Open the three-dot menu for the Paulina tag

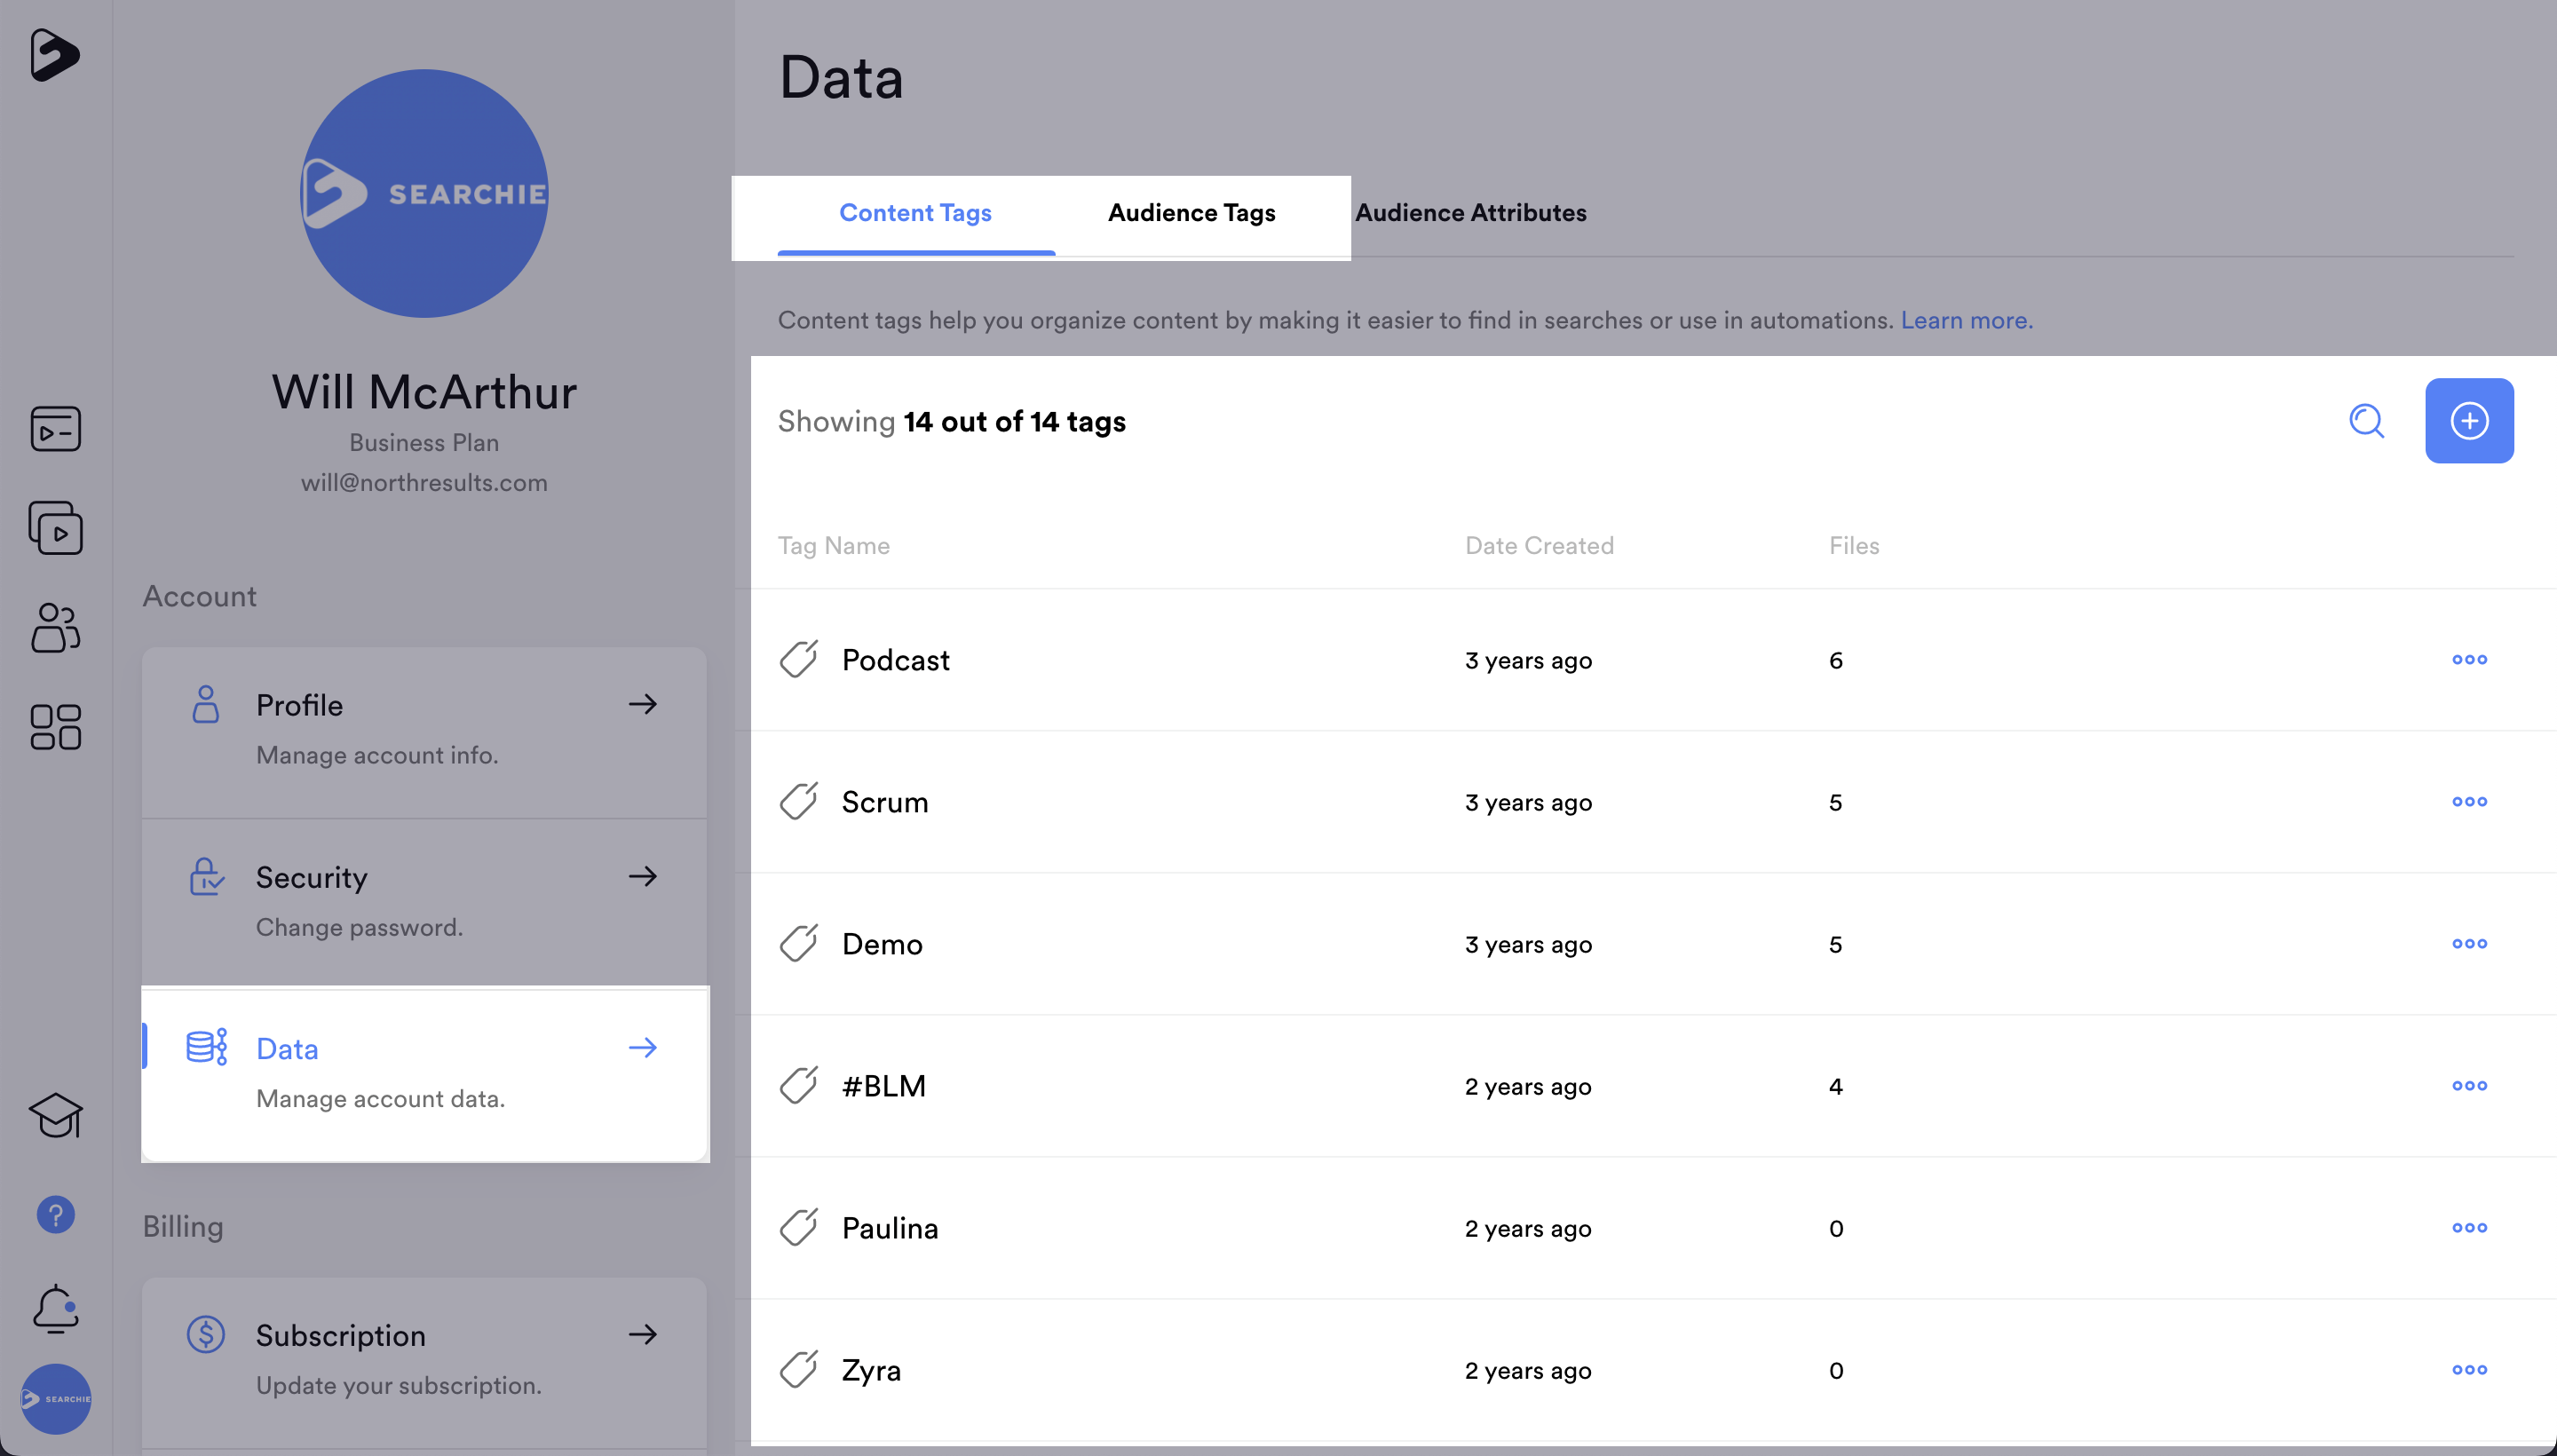pos(2468,1228)
